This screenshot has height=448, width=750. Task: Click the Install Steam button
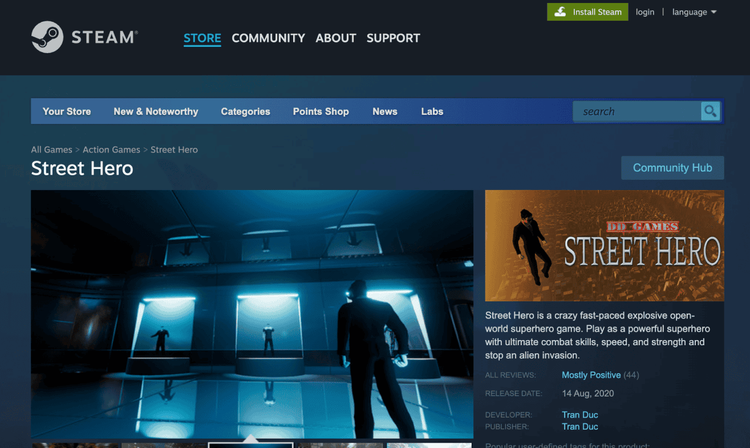[x=587, y=12]
